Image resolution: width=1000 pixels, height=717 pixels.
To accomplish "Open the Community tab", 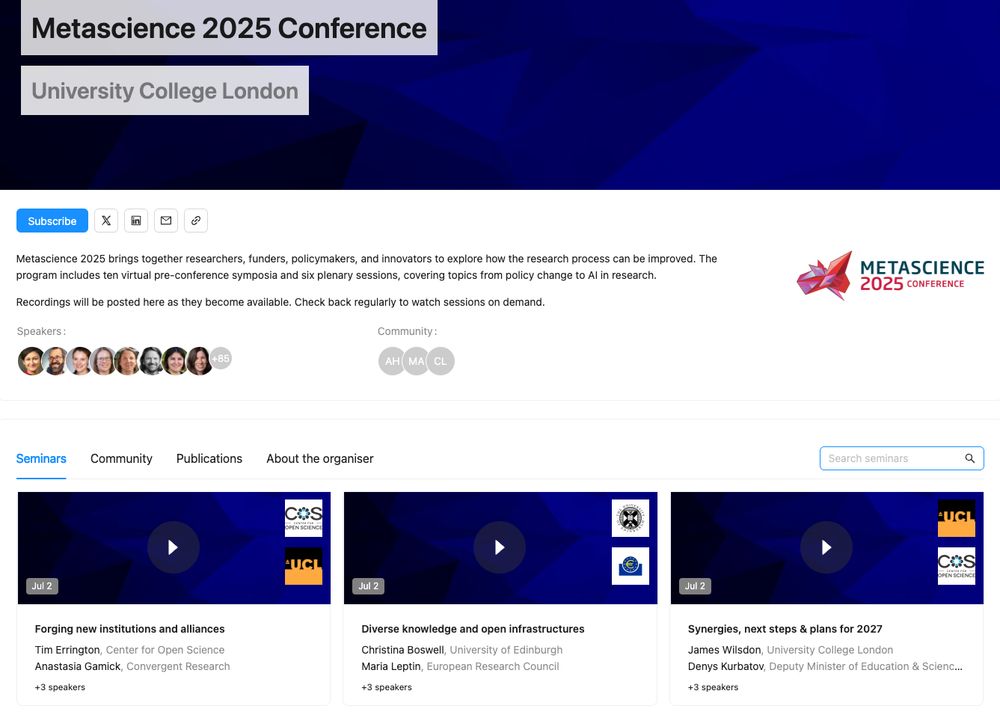I will [121, 459].
